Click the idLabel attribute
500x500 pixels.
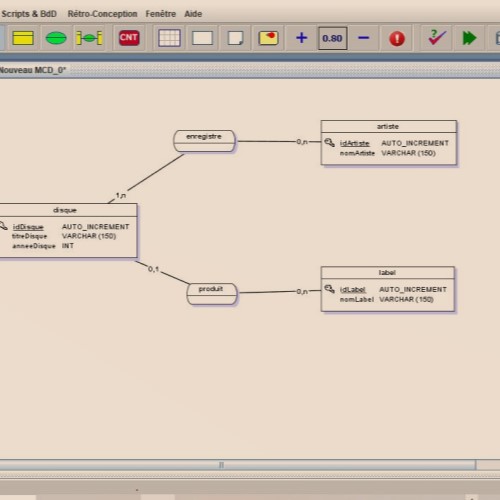click(x=353, y=290)
